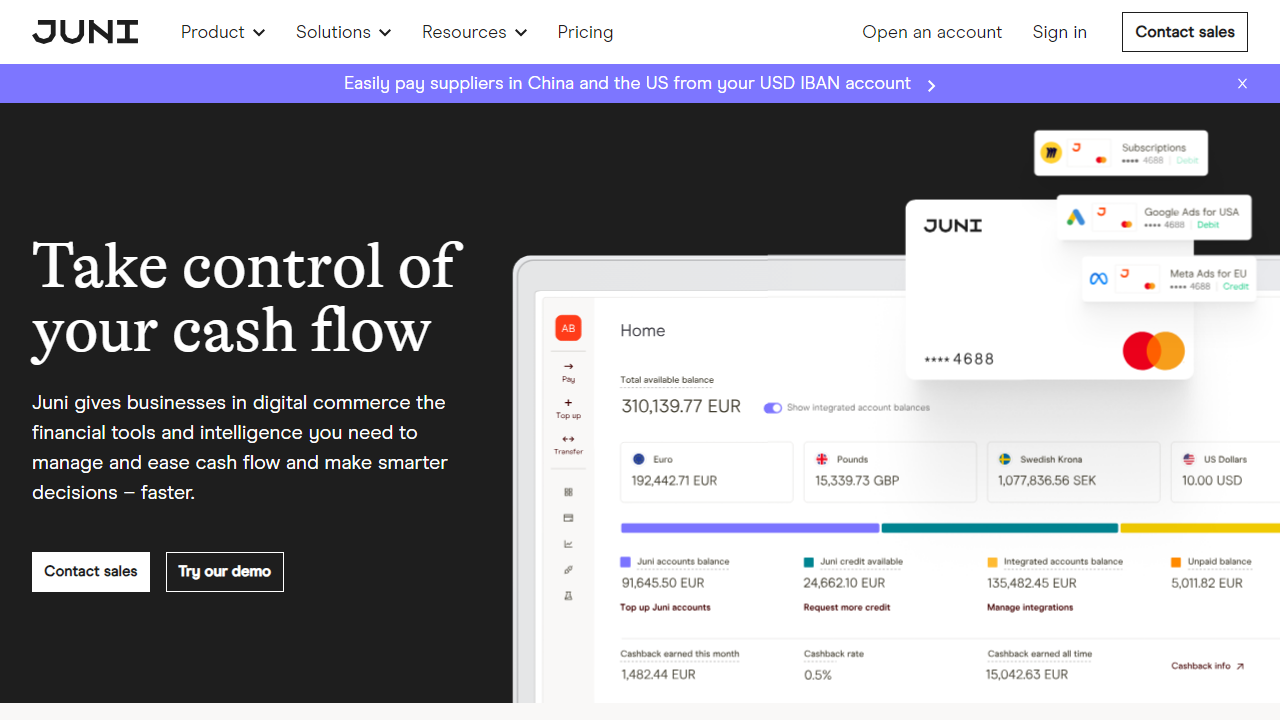This screenshot has height=720, width=1280.
Task: Click Contact sales button in hero section
Action: (91, 572)
